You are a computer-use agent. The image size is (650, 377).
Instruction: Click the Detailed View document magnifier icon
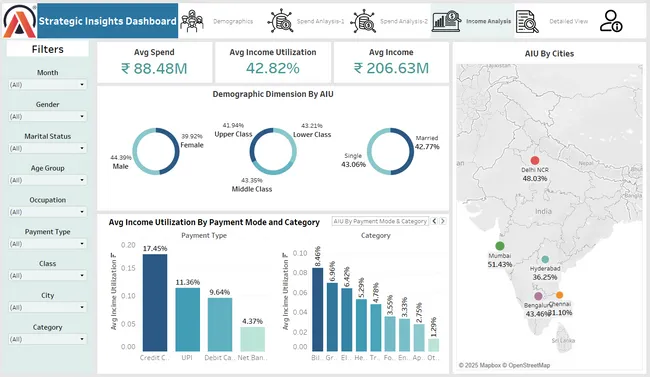click(527, 21)
